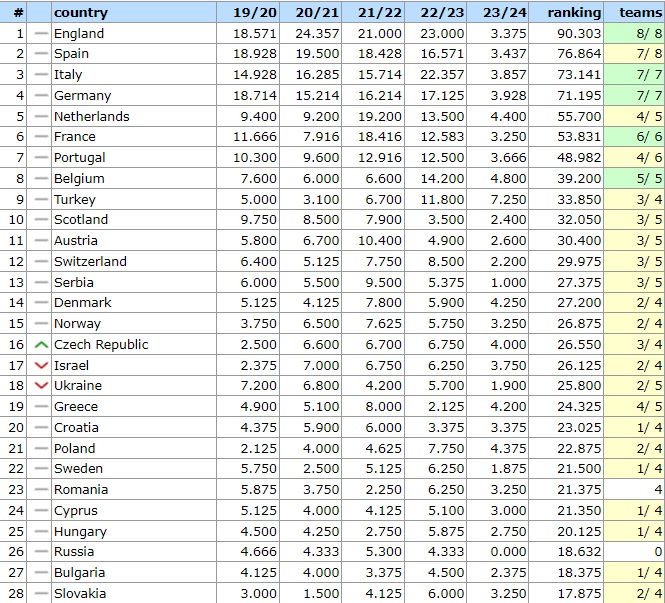Select the country name France
This screenshot has width=665, height=603.
pos(75,137)
